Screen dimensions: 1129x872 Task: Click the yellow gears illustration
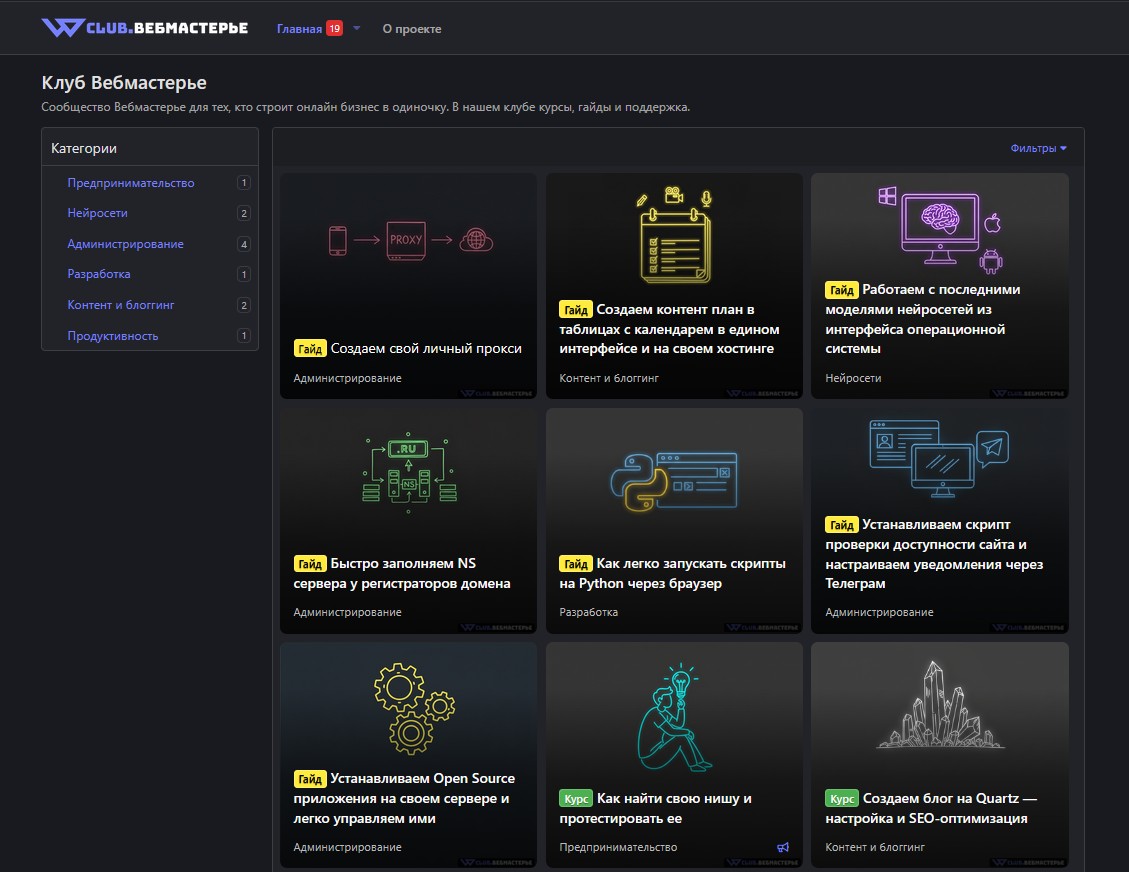coord(412,707)
